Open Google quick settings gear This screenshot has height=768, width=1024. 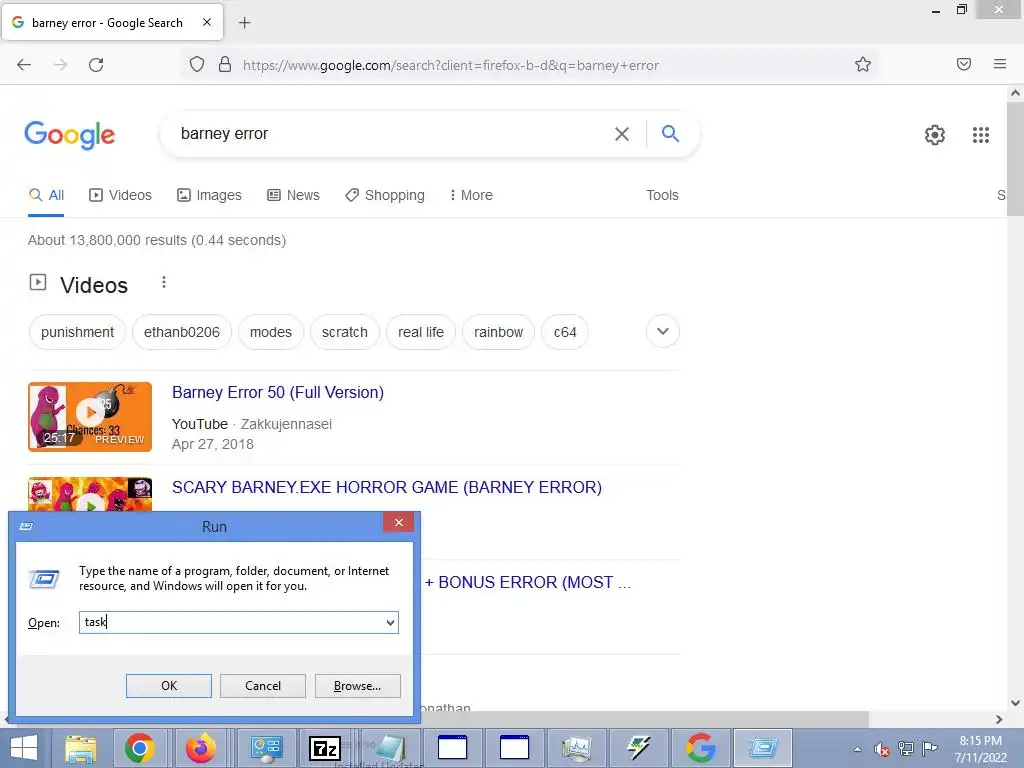[935, 135]
